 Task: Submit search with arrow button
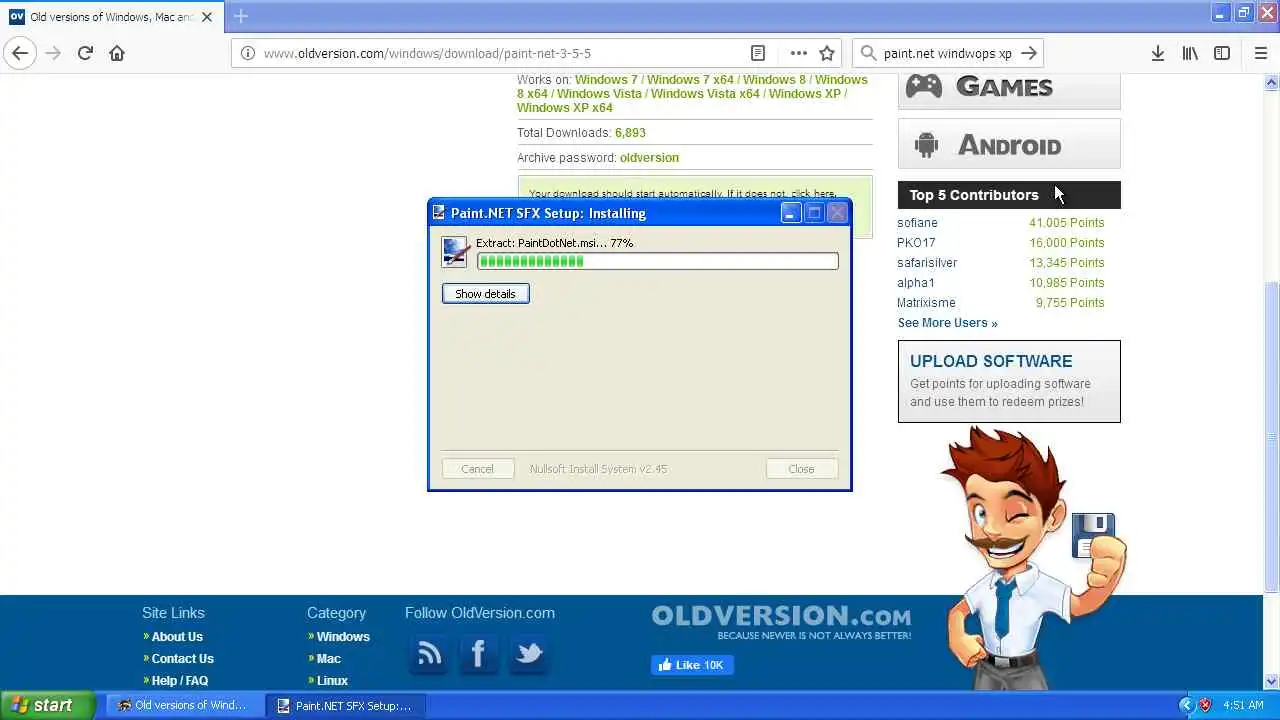pos(1030,53)
